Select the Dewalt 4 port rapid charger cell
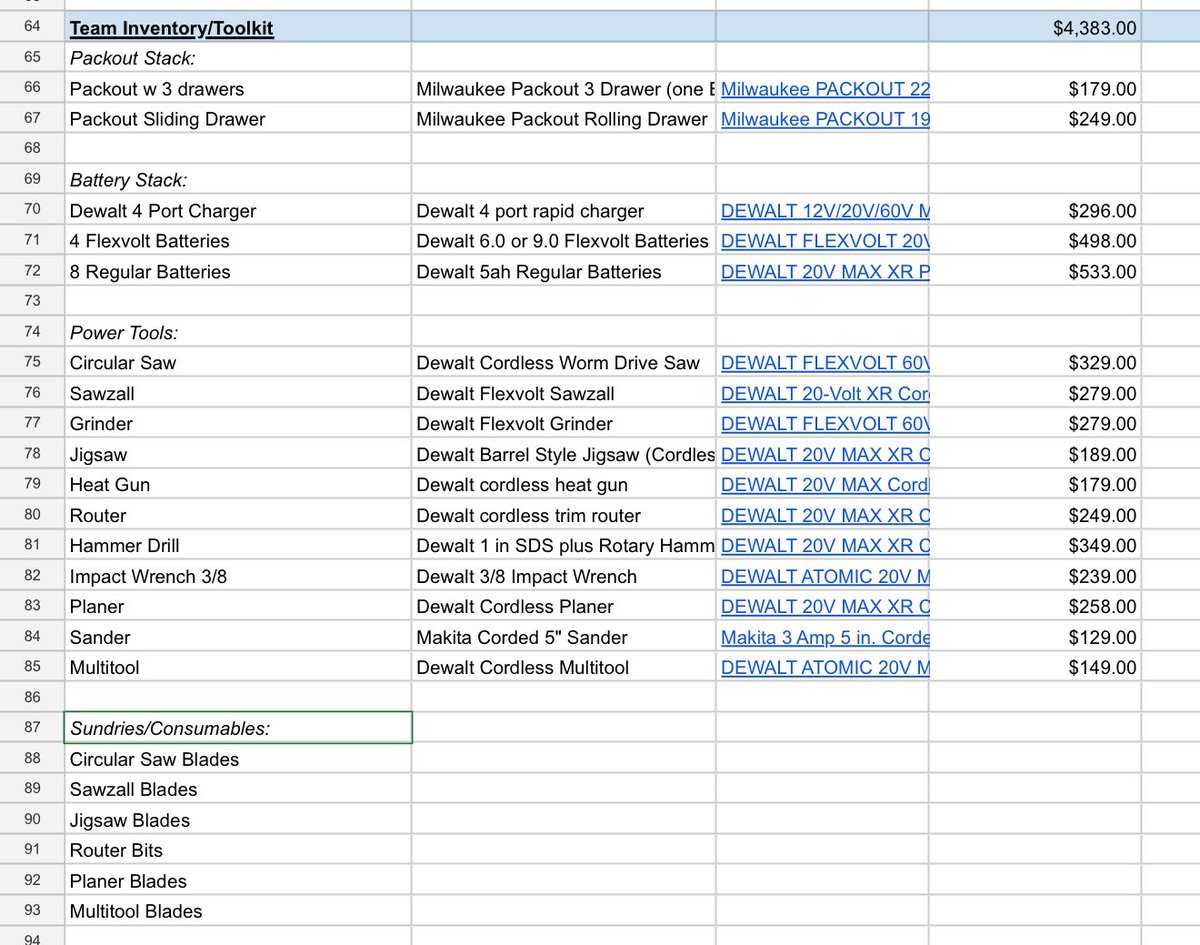Viewport: 1200px width, 945px height. 564,211
